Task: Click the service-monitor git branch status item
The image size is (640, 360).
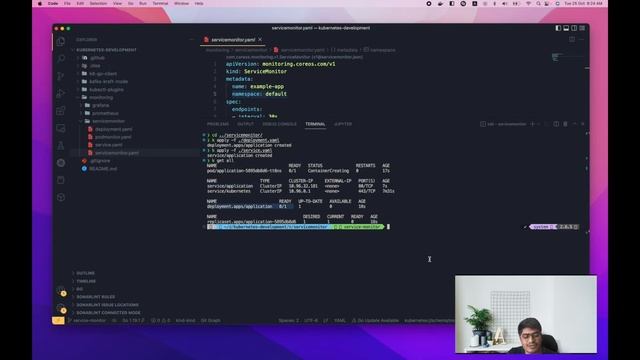Action: point(87,321)
